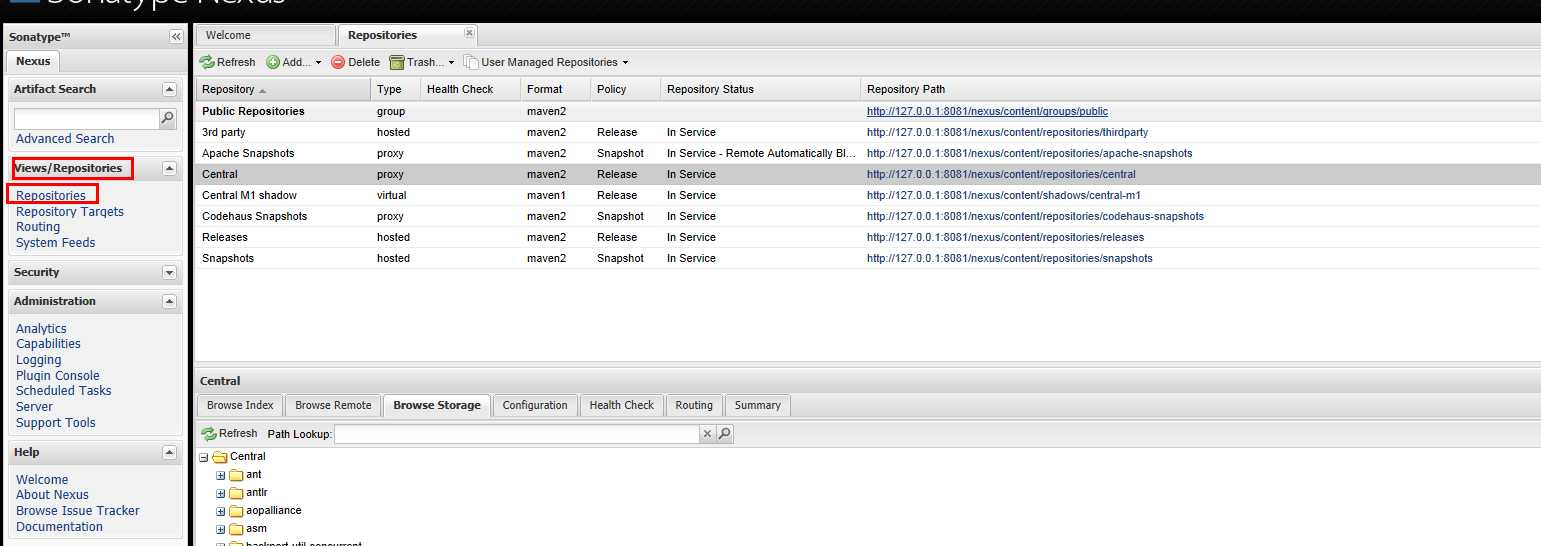Collapse the Administration panel

[169, 301]
